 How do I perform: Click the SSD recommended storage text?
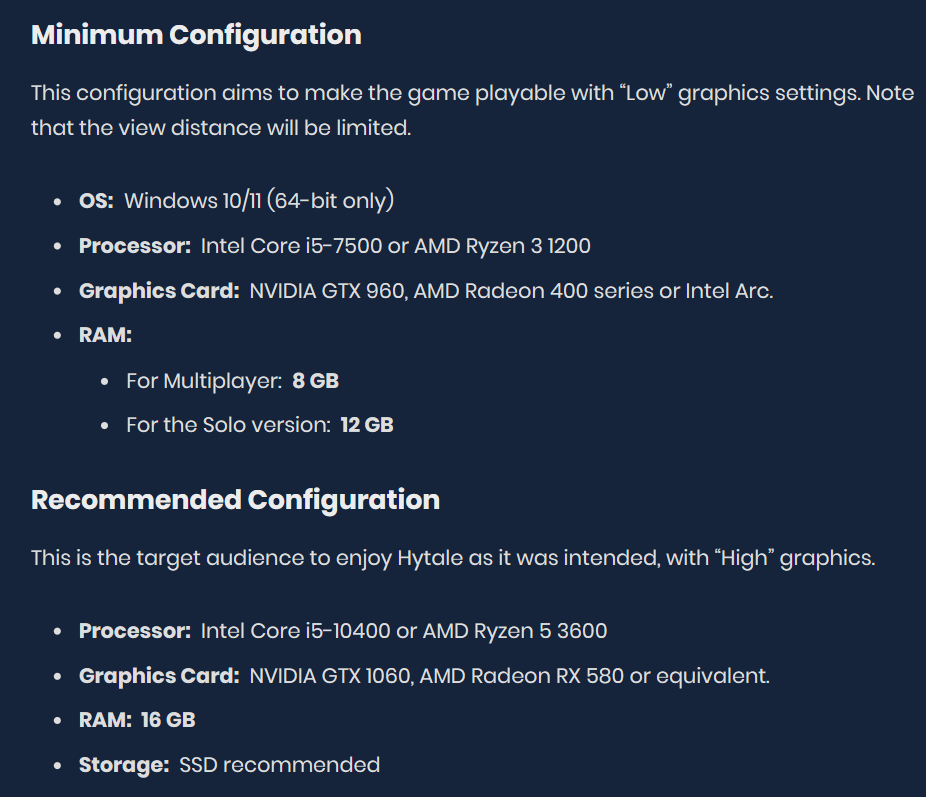[279, 765]
